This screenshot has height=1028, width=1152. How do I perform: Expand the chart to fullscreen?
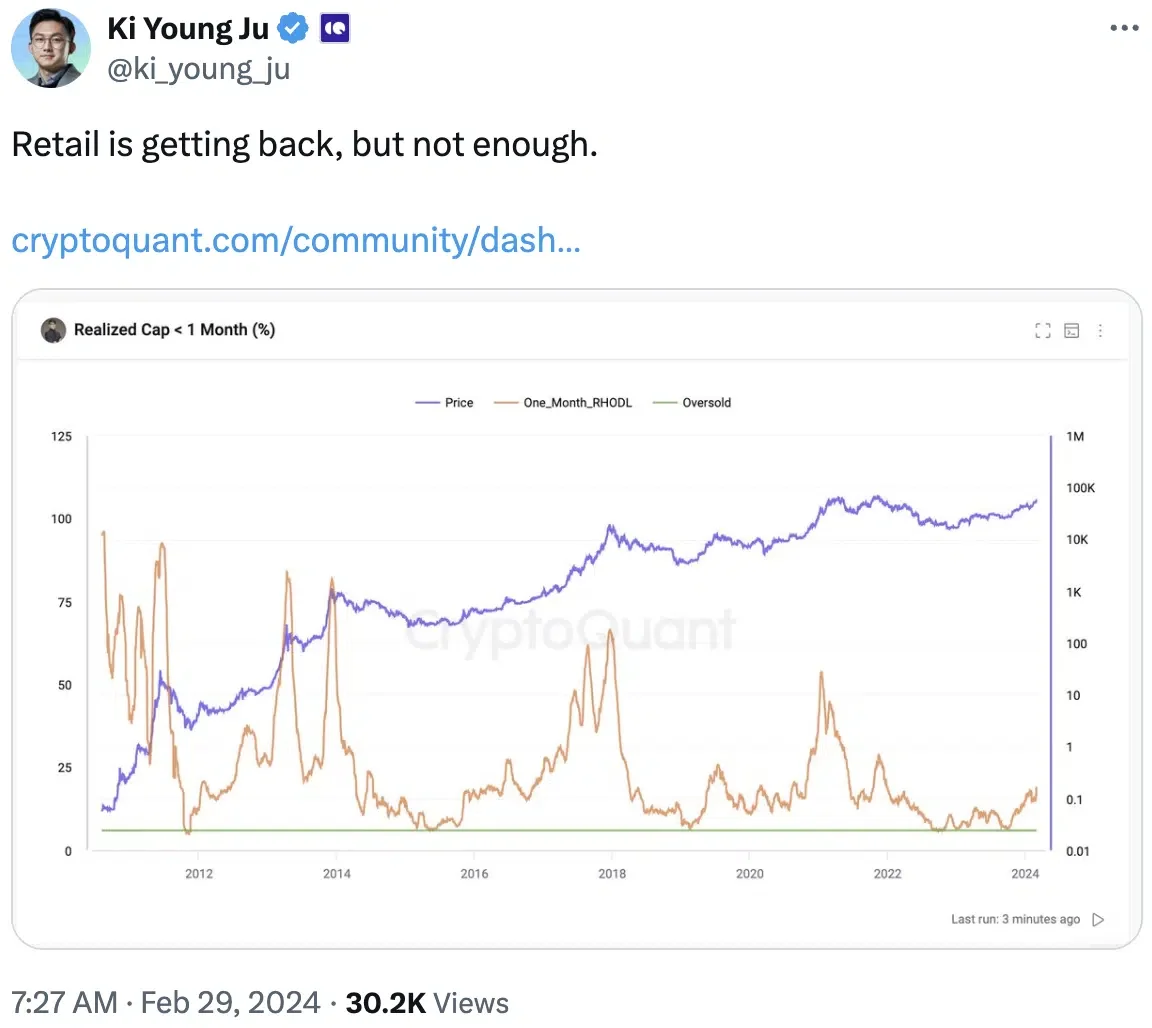[1043, 331]
